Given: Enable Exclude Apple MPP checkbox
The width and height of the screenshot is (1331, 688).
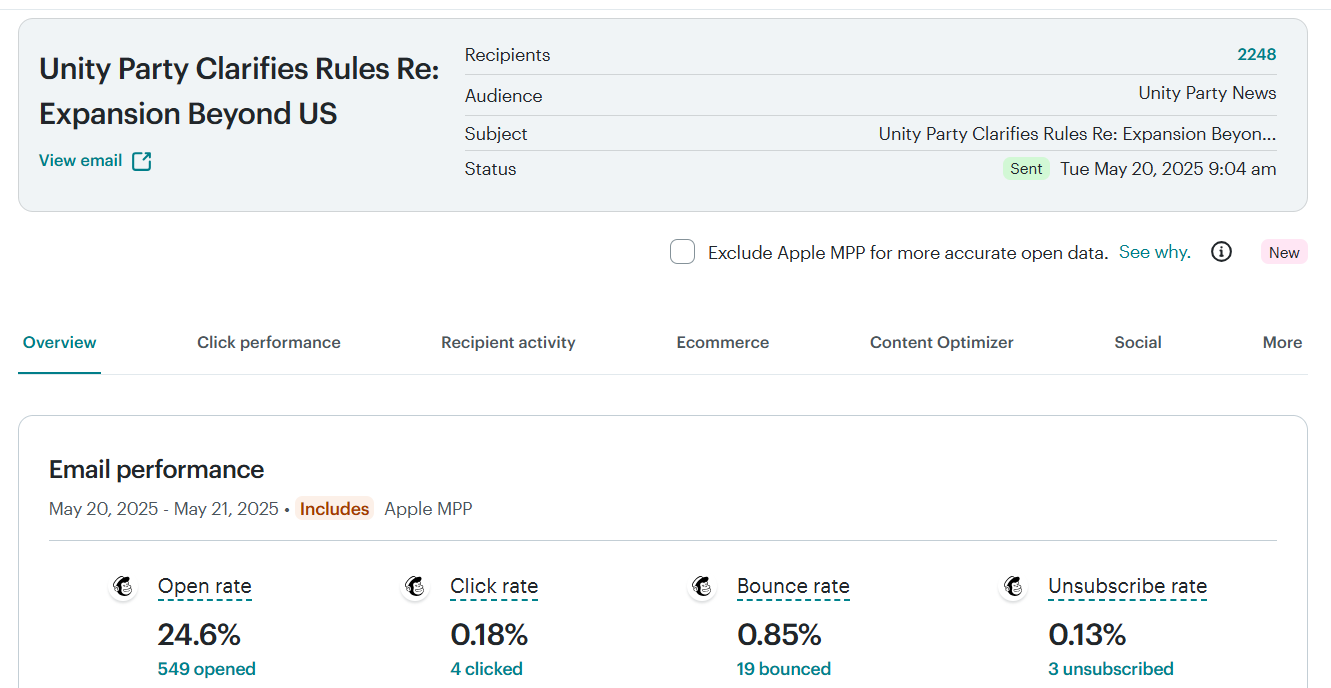Looking at the screenshot, I should (682, 252).
